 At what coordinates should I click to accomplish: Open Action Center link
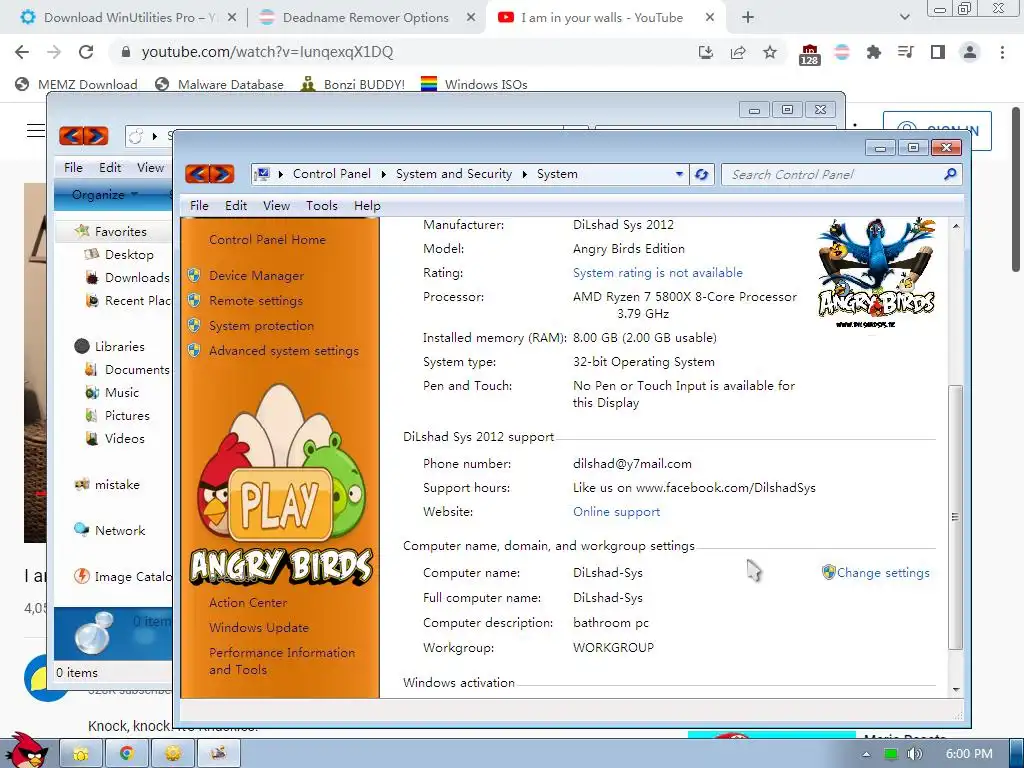pos(248,603)
